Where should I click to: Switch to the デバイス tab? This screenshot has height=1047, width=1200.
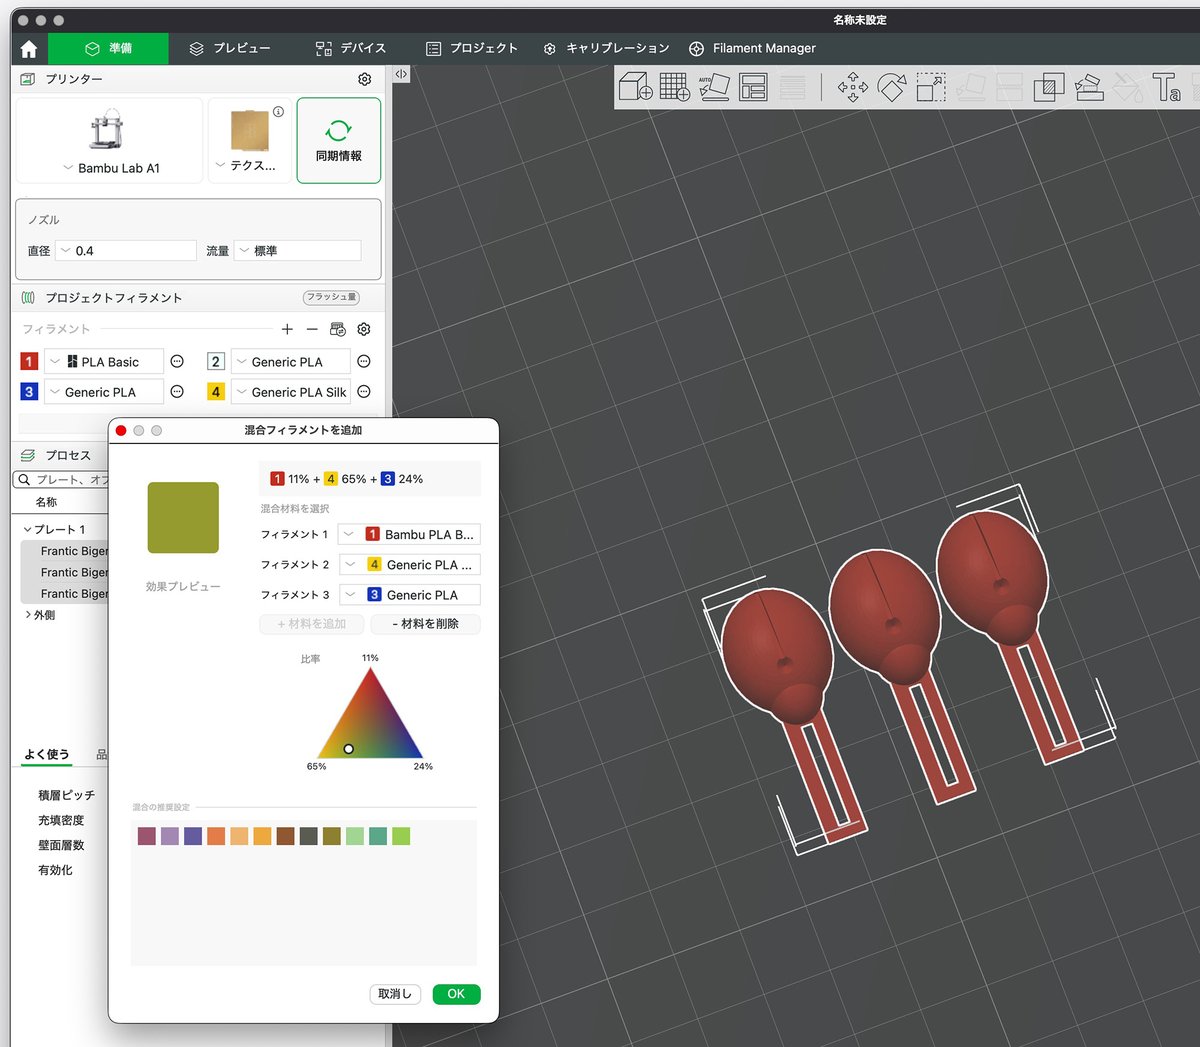point(351,48)
